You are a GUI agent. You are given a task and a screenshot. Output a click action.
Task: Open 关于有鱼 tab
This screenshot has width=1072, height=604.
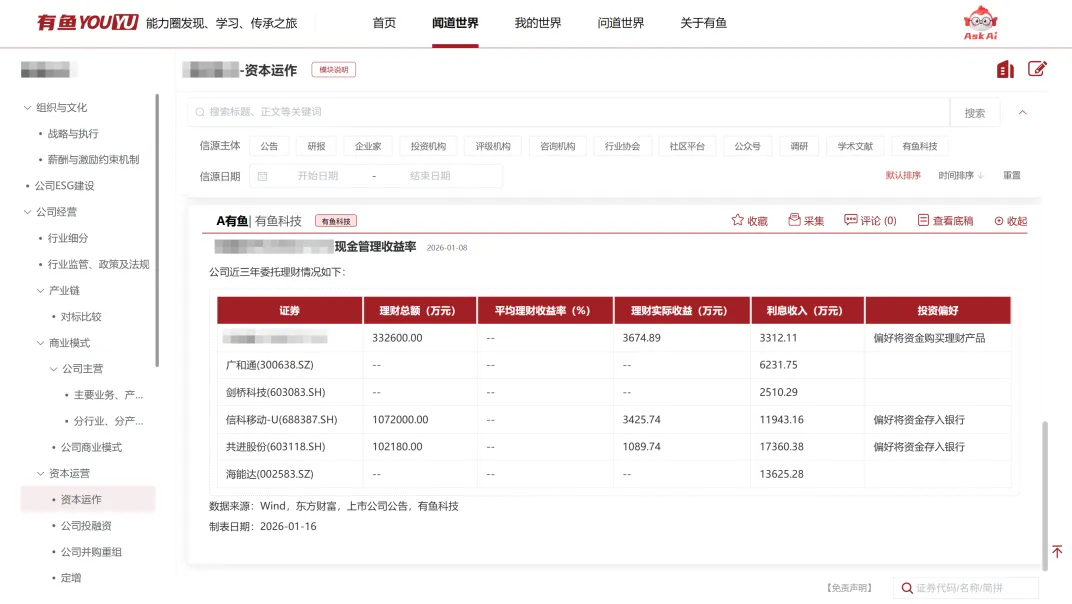[x=704, y=23]
